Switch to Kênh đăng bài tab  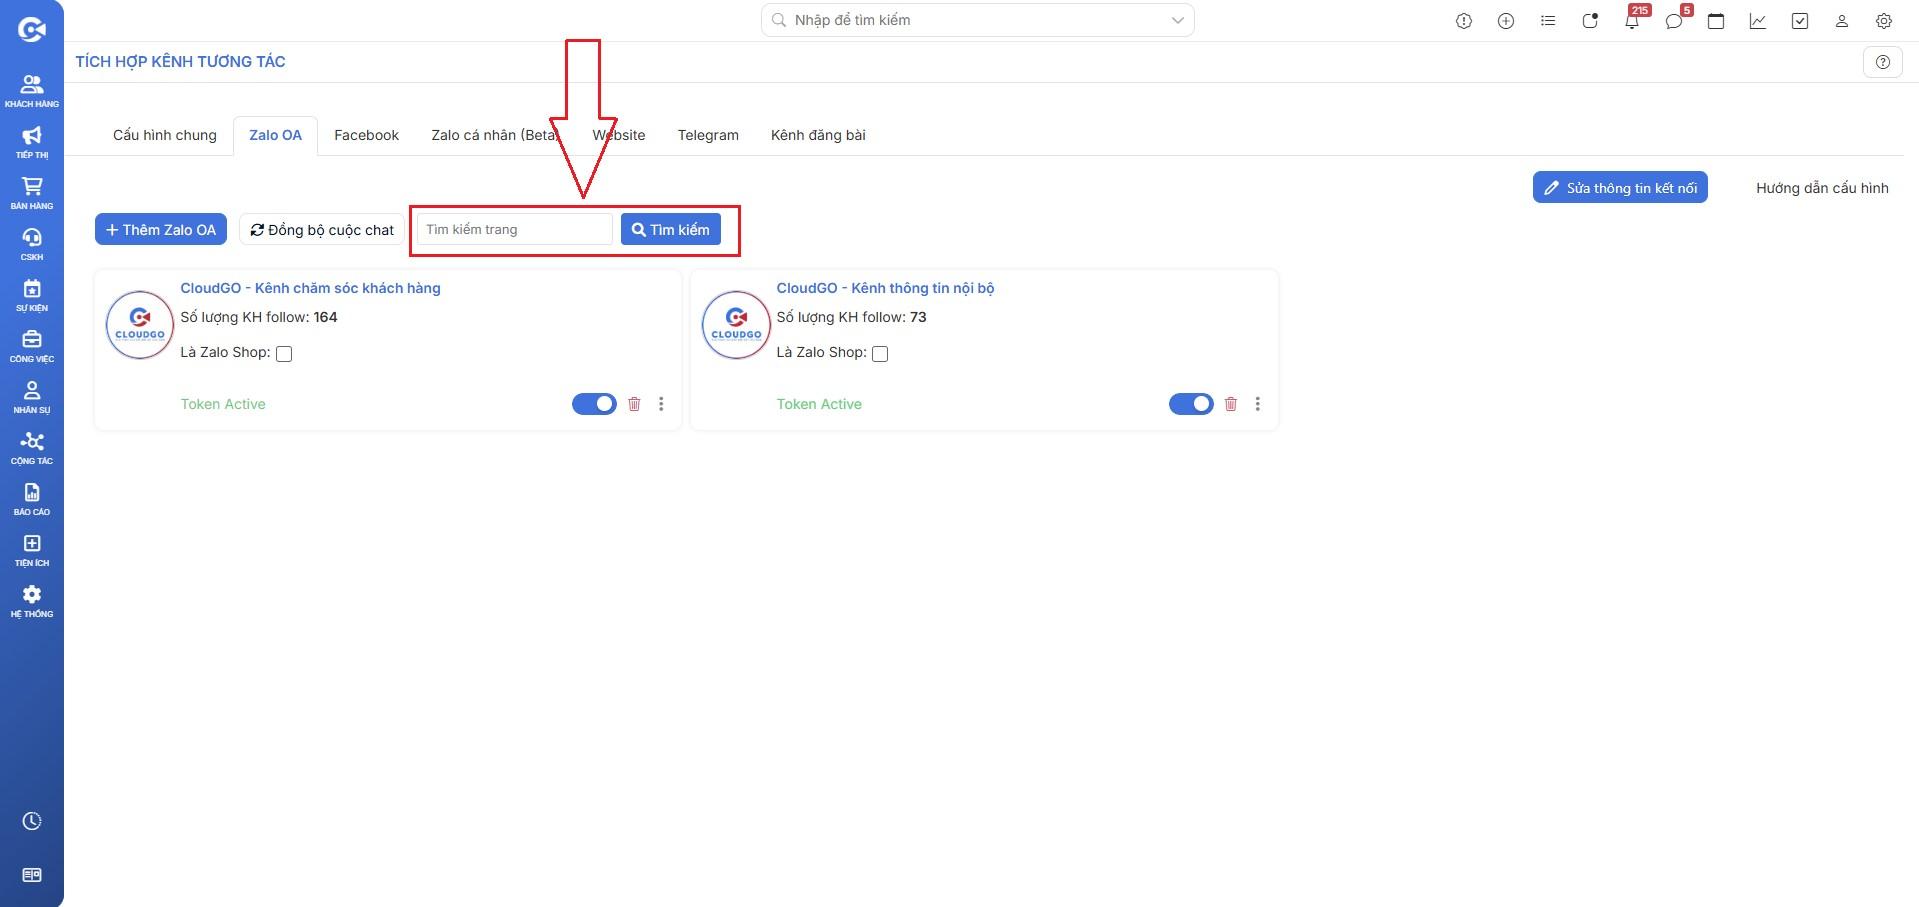818,135
